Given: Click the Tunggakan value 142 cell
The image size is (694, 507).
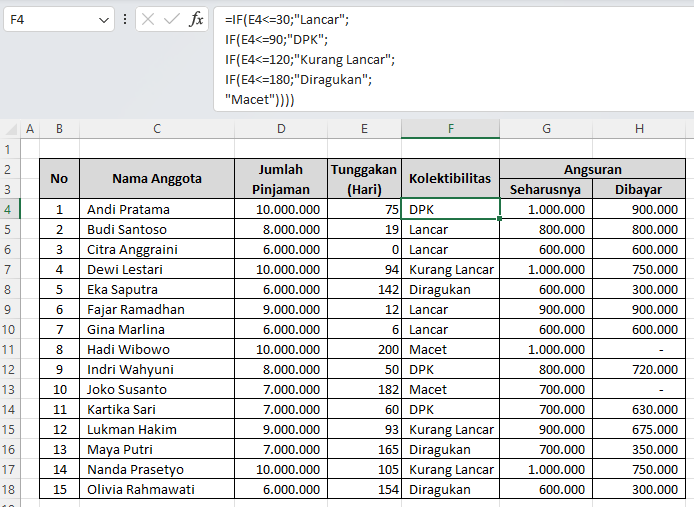Looking at the screenshot, I should (x=364, y=289).
